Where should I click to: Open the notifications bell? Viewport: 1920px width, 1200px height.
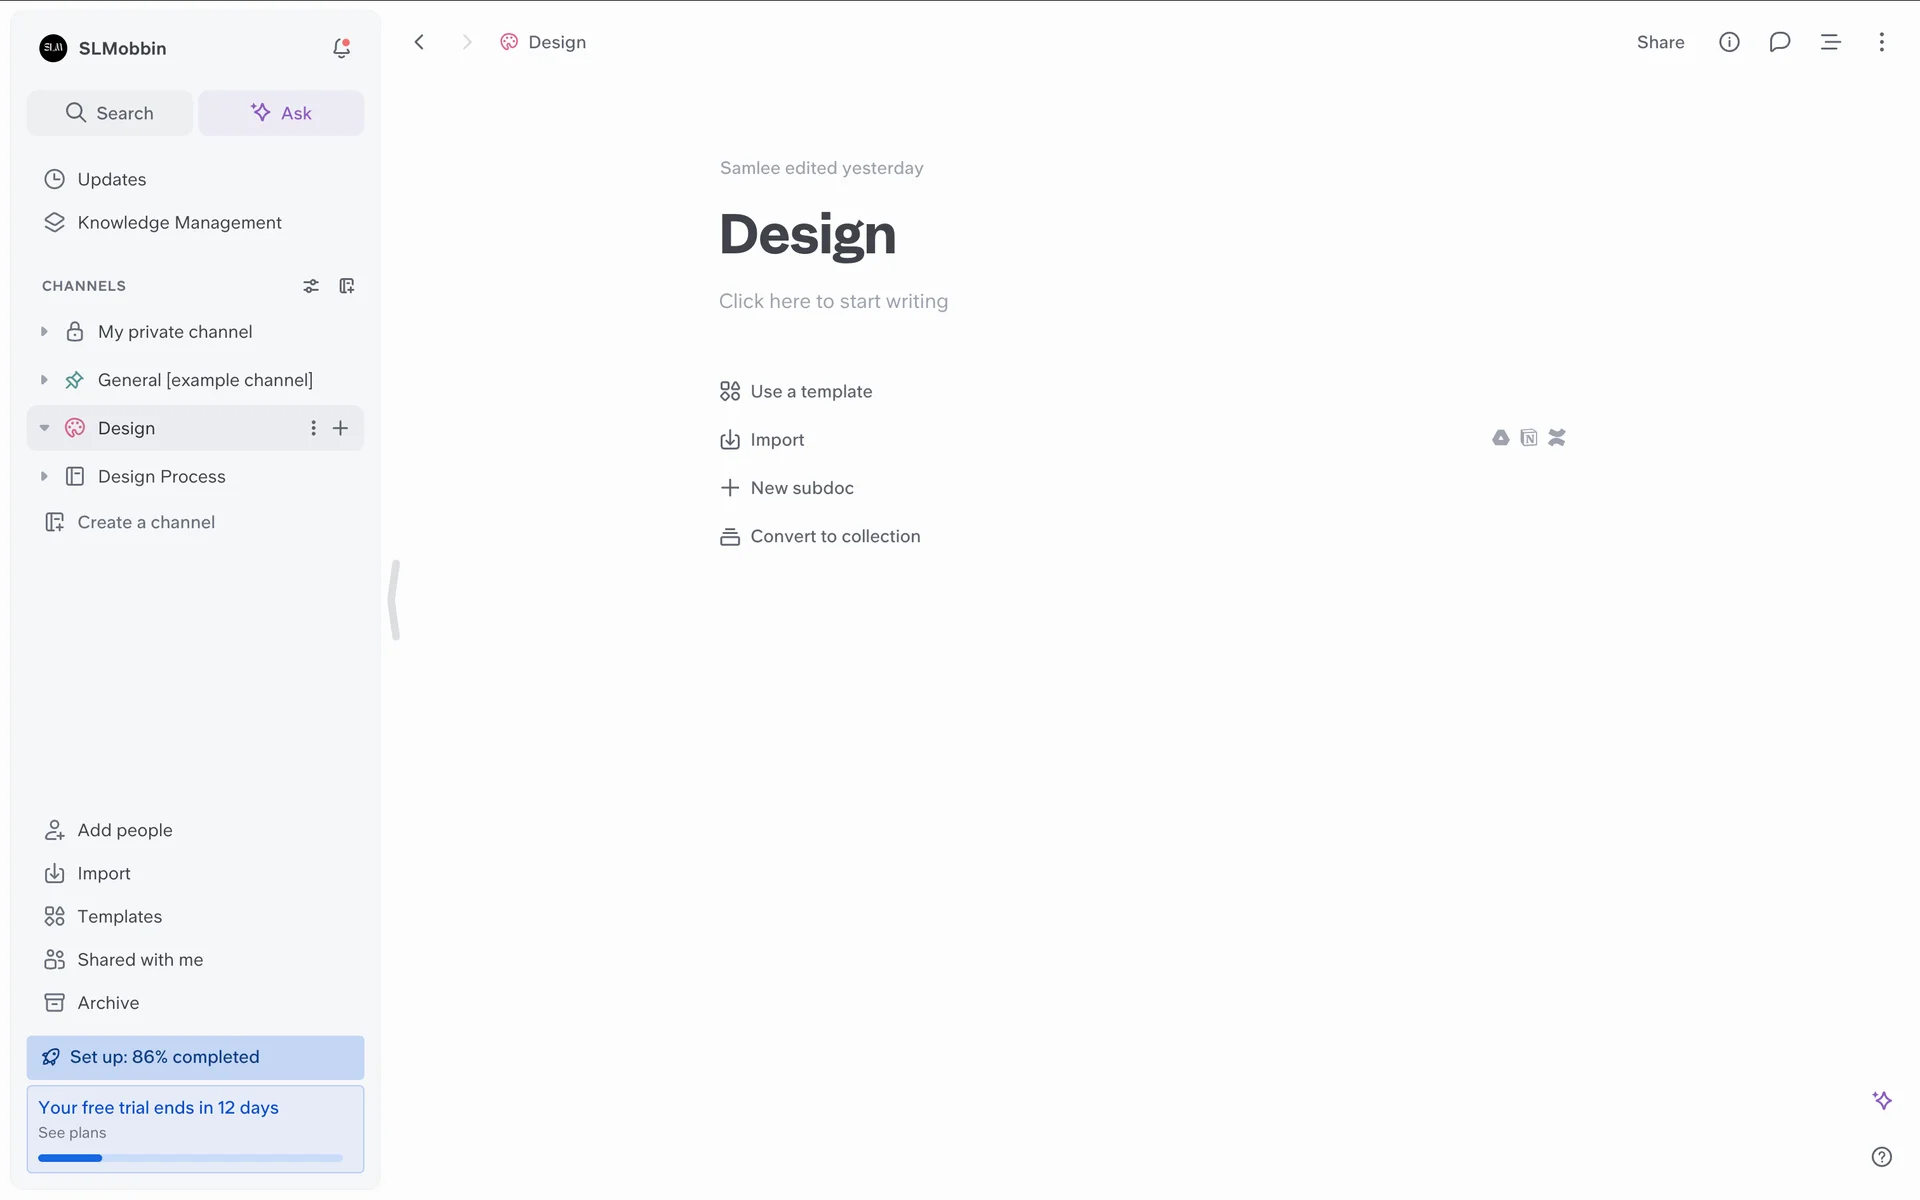tap(341, 48)
